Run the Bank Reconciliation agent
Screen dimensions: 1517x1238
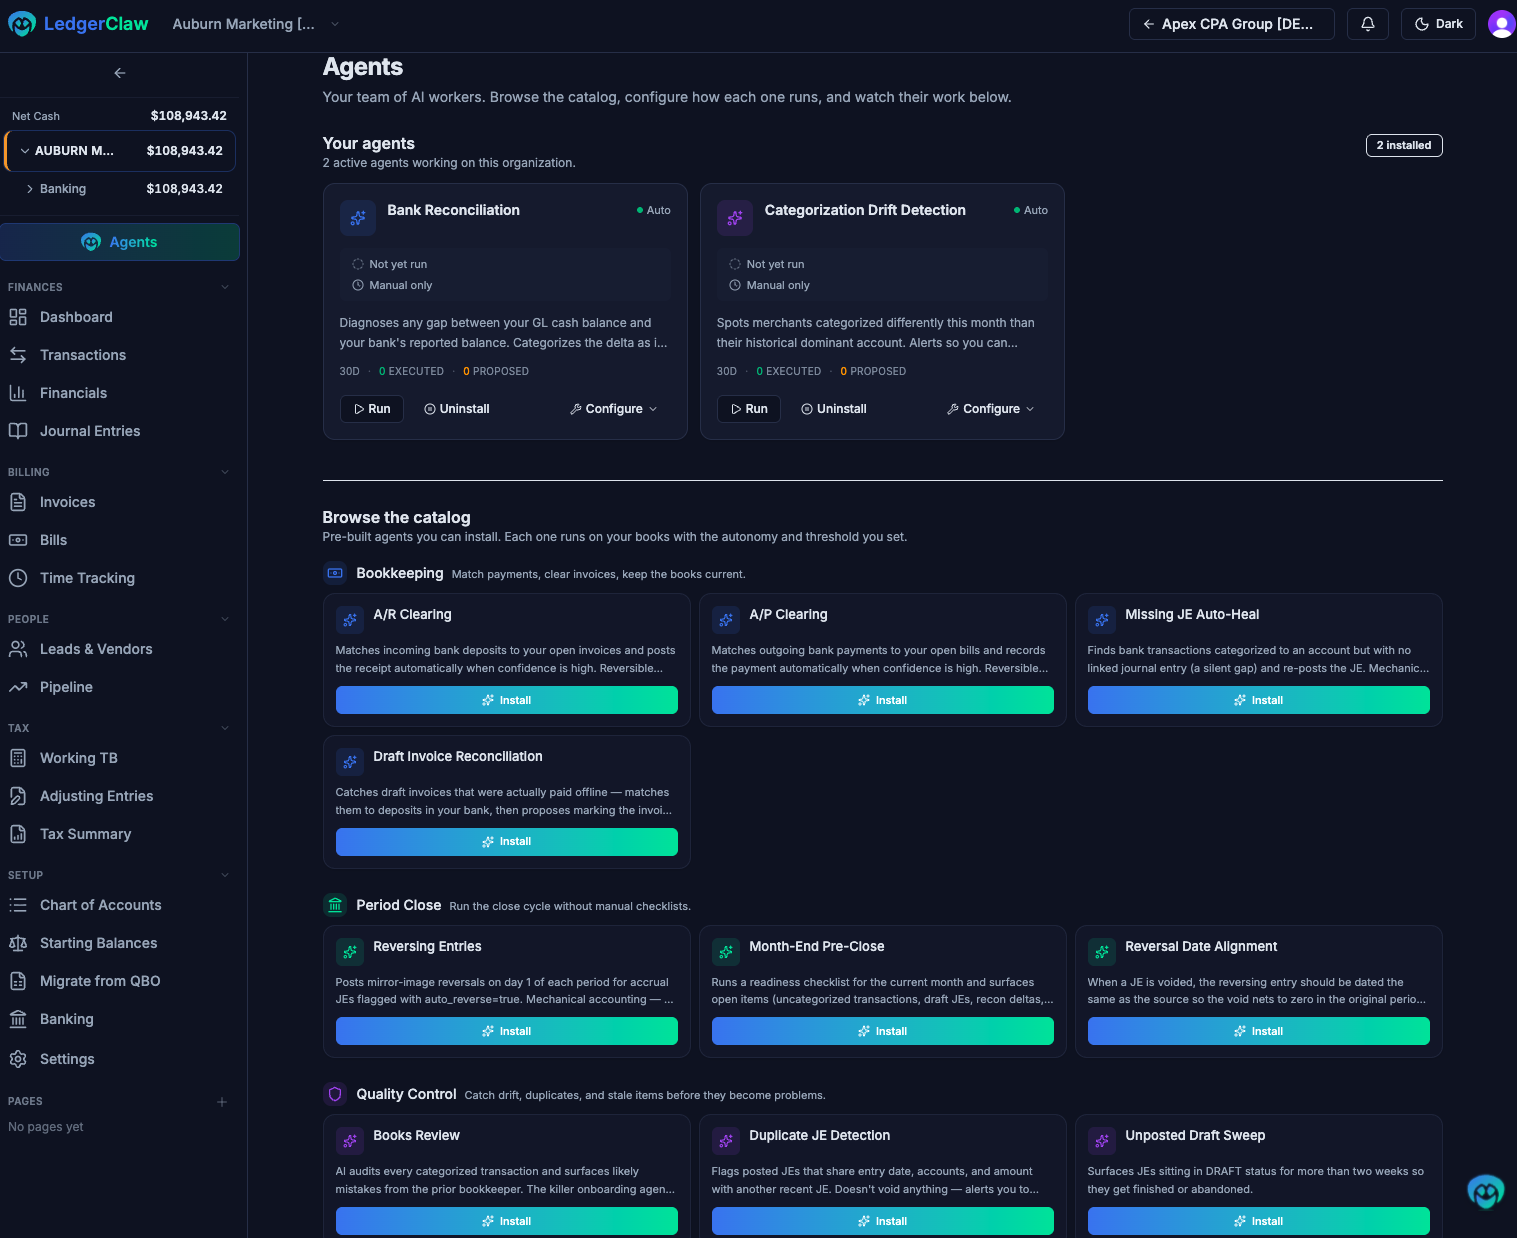click(372, 409)
